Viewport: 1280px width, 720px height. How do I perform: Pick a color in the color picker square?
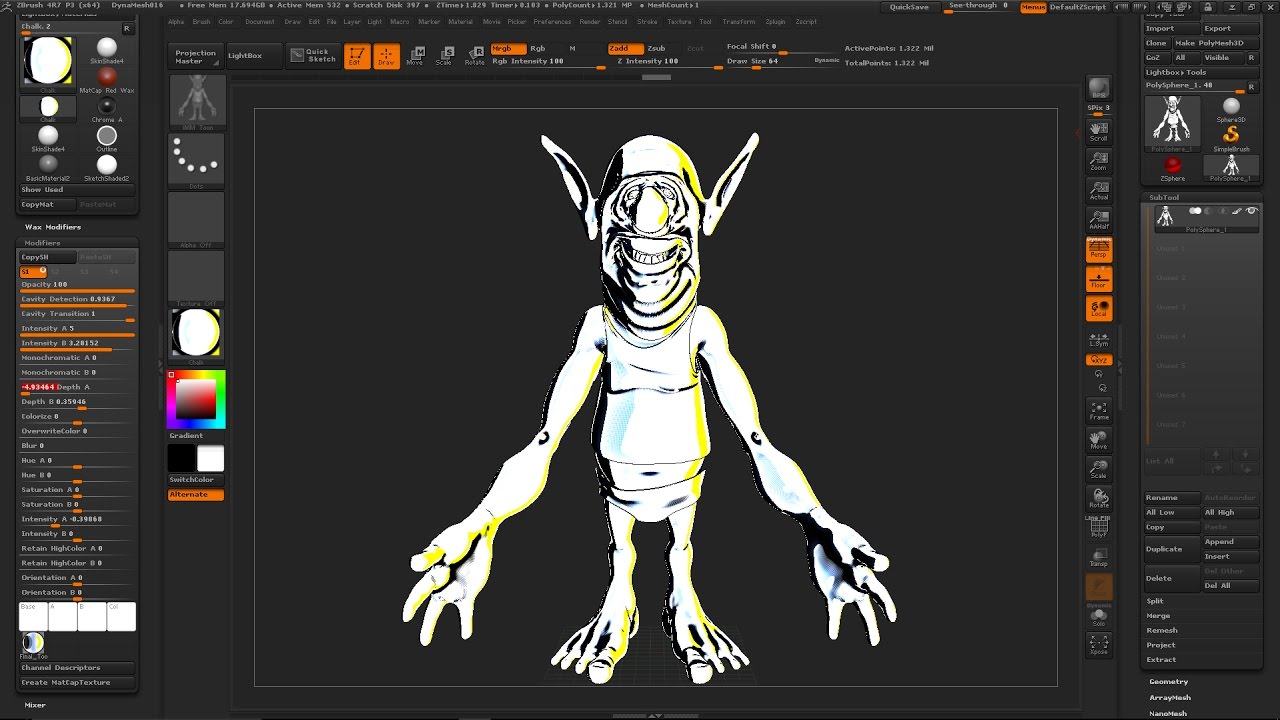tap(197, 399)
